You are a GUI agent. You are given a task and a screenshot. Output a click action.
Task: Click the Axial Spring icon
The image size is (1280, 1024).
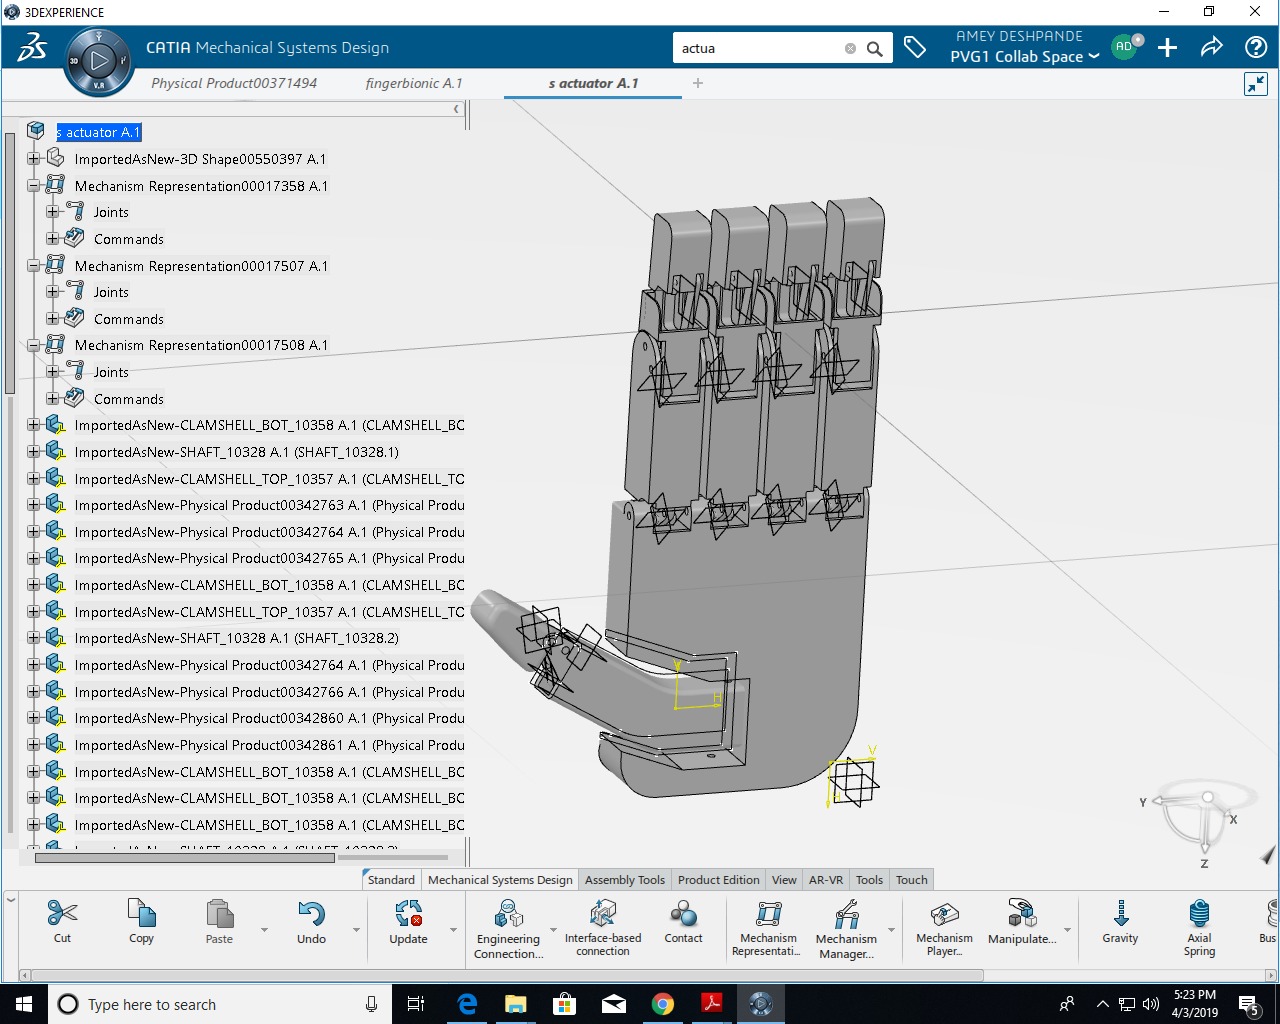coord(1199,913)
